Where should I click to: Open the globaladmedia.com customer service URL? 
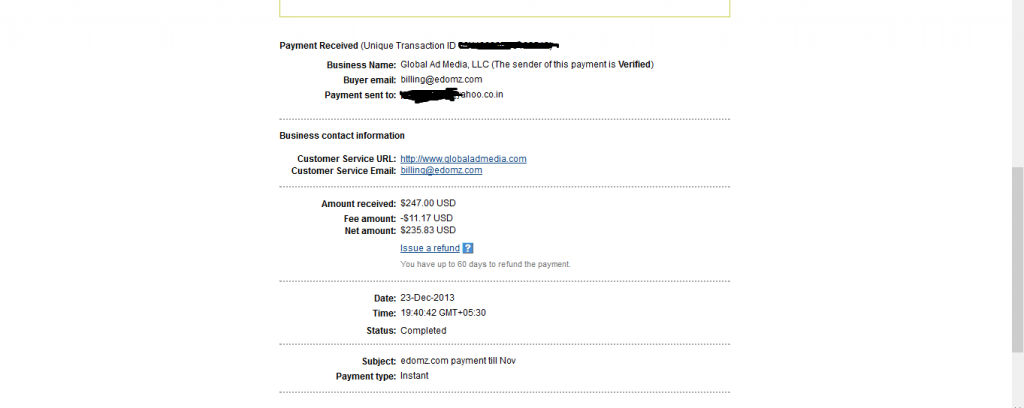(x=463, y=159)
